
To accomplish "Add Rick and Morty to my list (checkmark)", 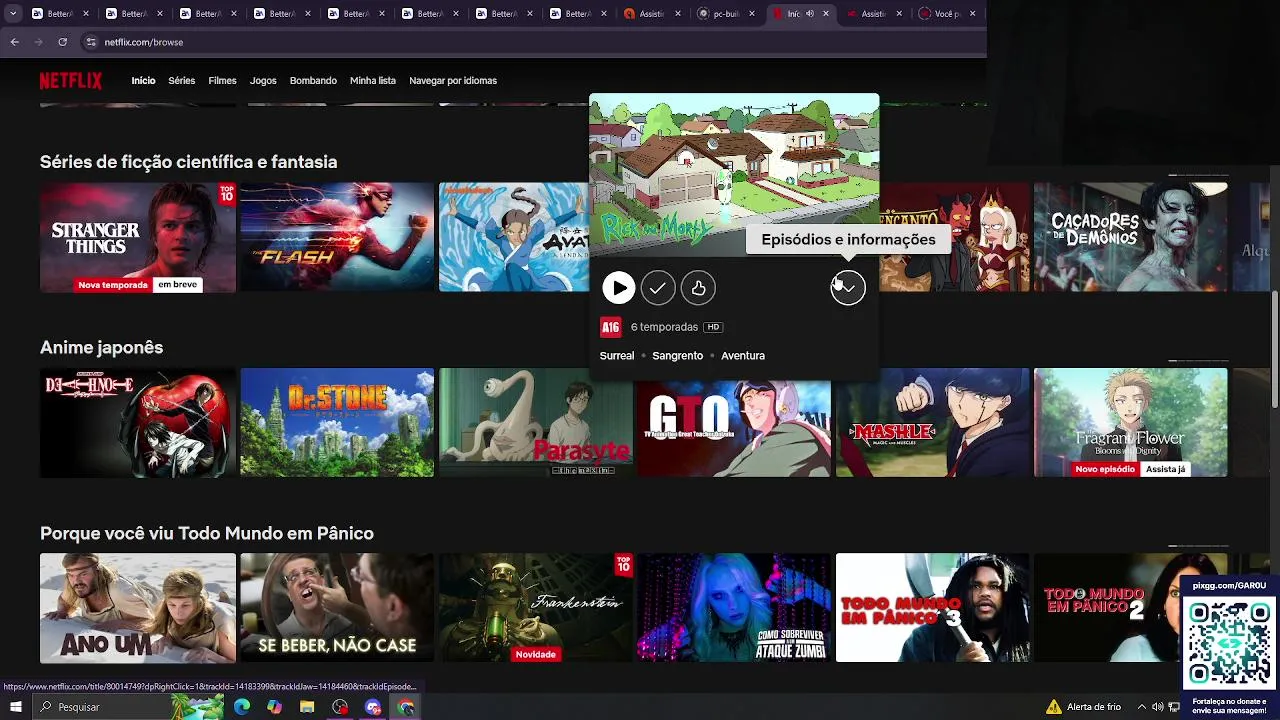I will (x=658, y=288).
